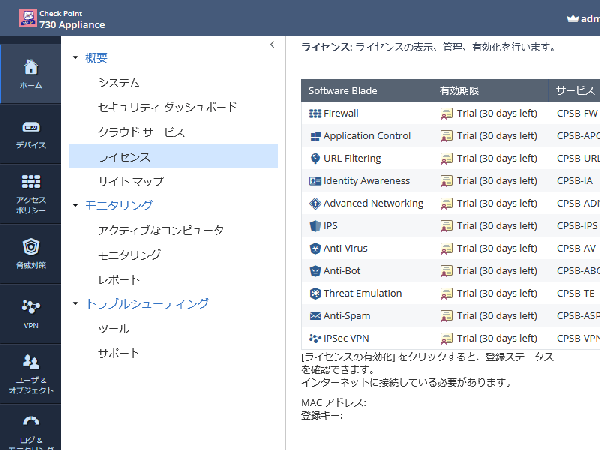The width and height of the screenshot is (600, 450).
Task: Open the Device (デバイス) sidebar section
Action: 31,134
